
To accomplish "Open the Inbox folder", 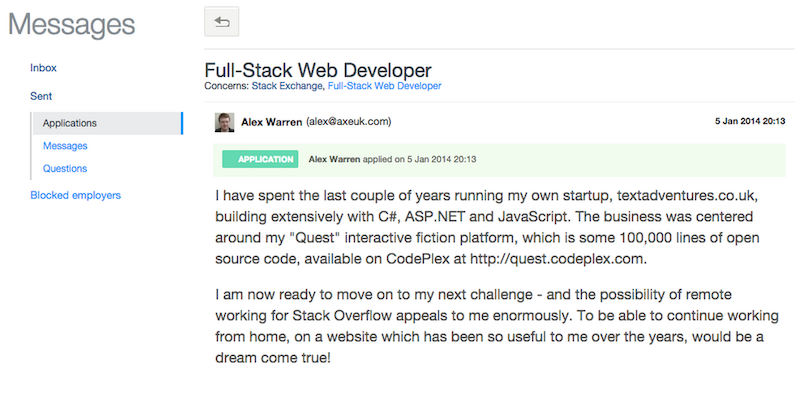I will [43, 68].
